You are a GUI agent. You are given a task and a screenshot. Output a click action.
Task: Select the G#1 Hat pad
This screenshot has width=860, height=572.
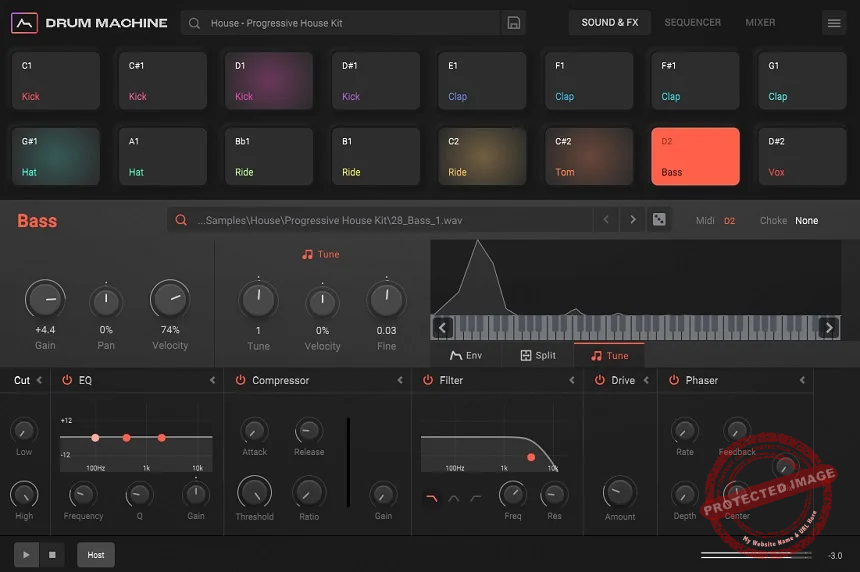(55, 156)
